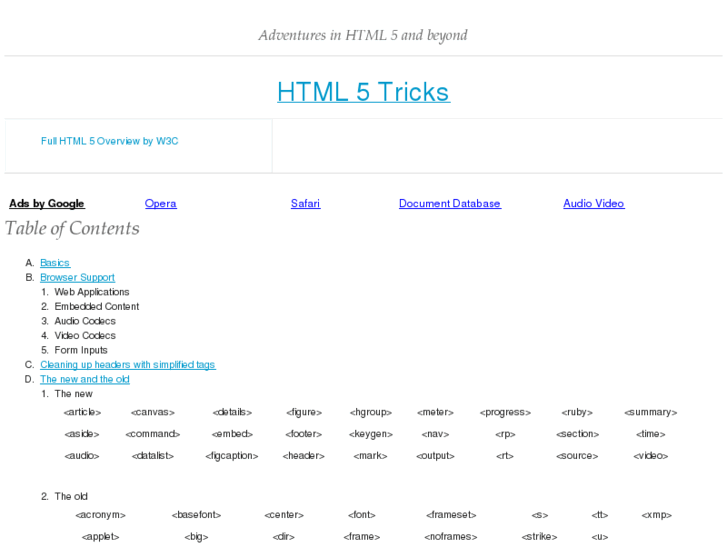The width and height of the screenshot is (727, 545).
Task: Select the <video> tag text
Action: (x=650, y=455)
